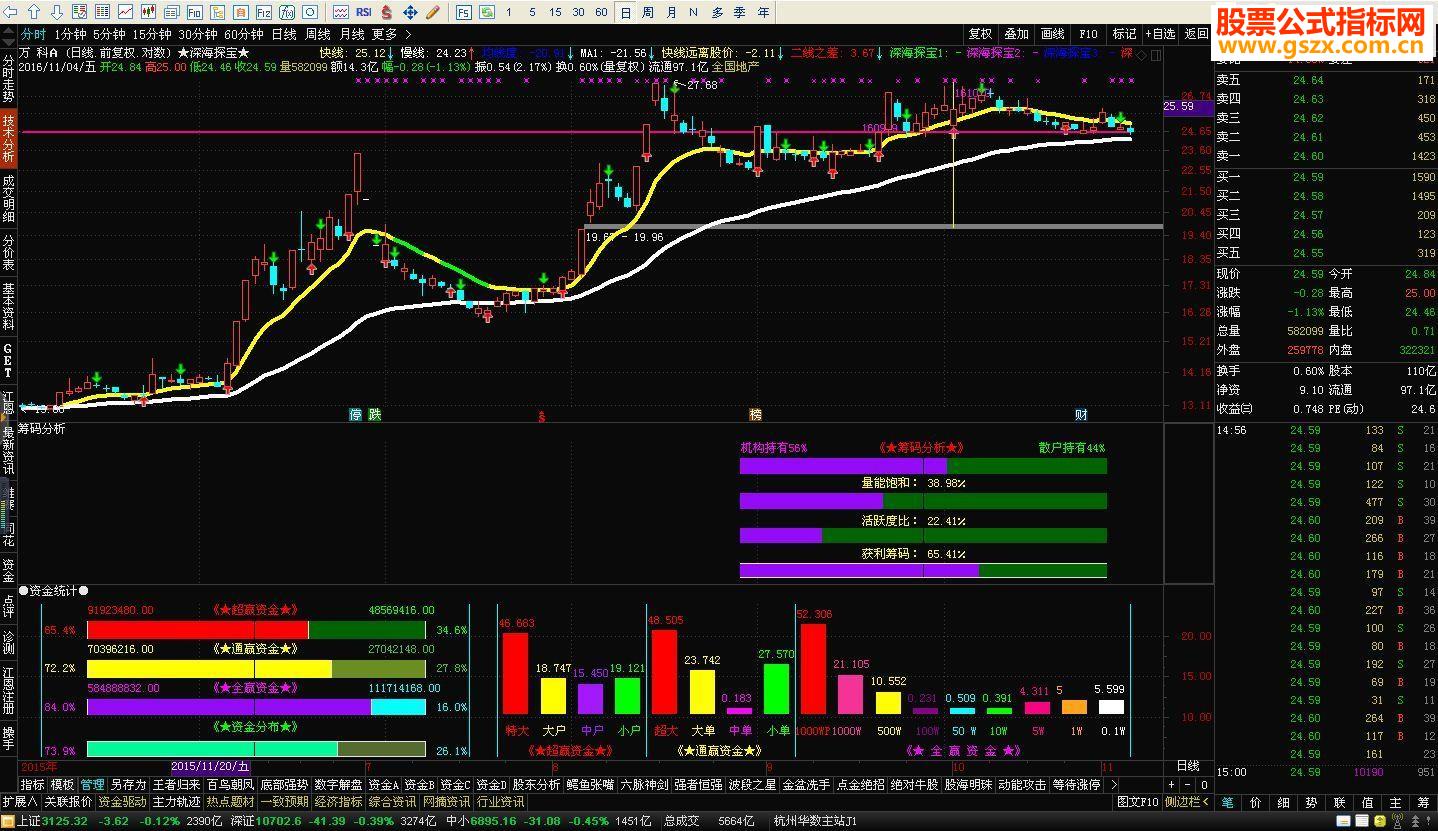The image size is (1438, 831).
Task: Click the 返回 back button
Action: [1196, 34]
